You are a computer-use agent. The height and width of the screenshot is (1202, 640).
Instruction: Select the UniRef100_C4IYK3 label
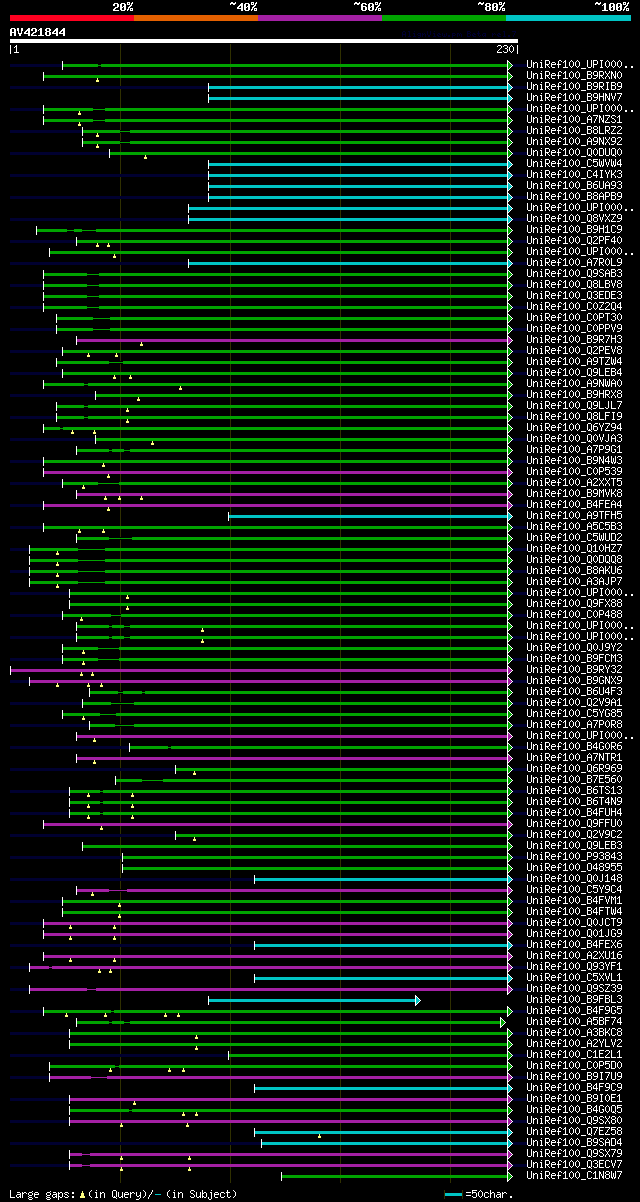click(x=575, y=174)
